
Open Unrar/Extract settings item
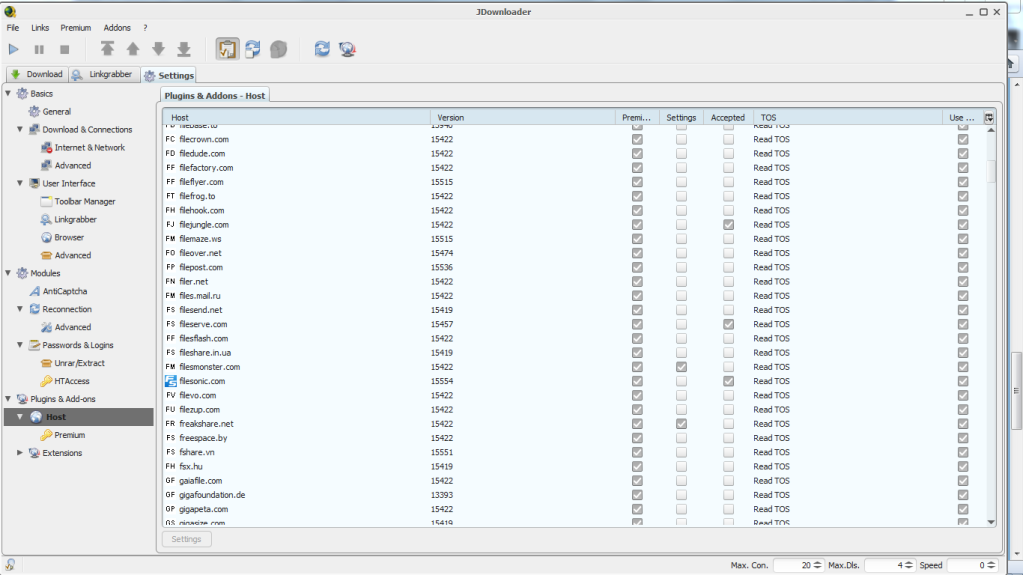click(x=79, y=363)
